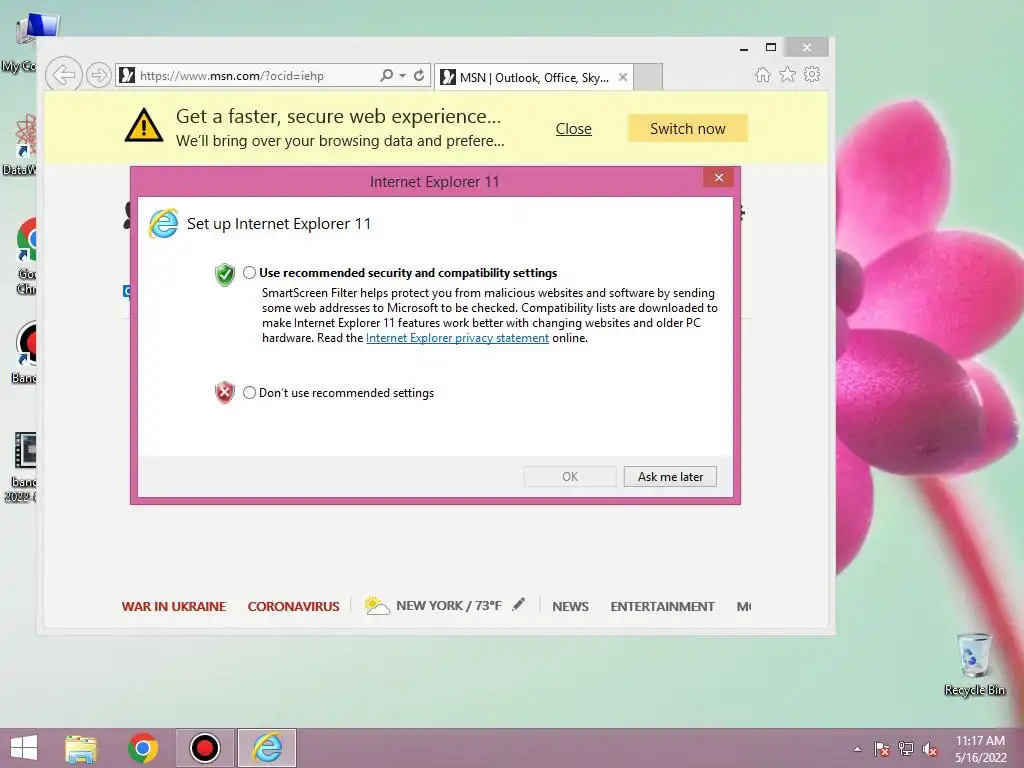Click the red shield X icon
The width and height of the screenshot is (1024, 768).
pyautogui.click(x=225, y=392)
